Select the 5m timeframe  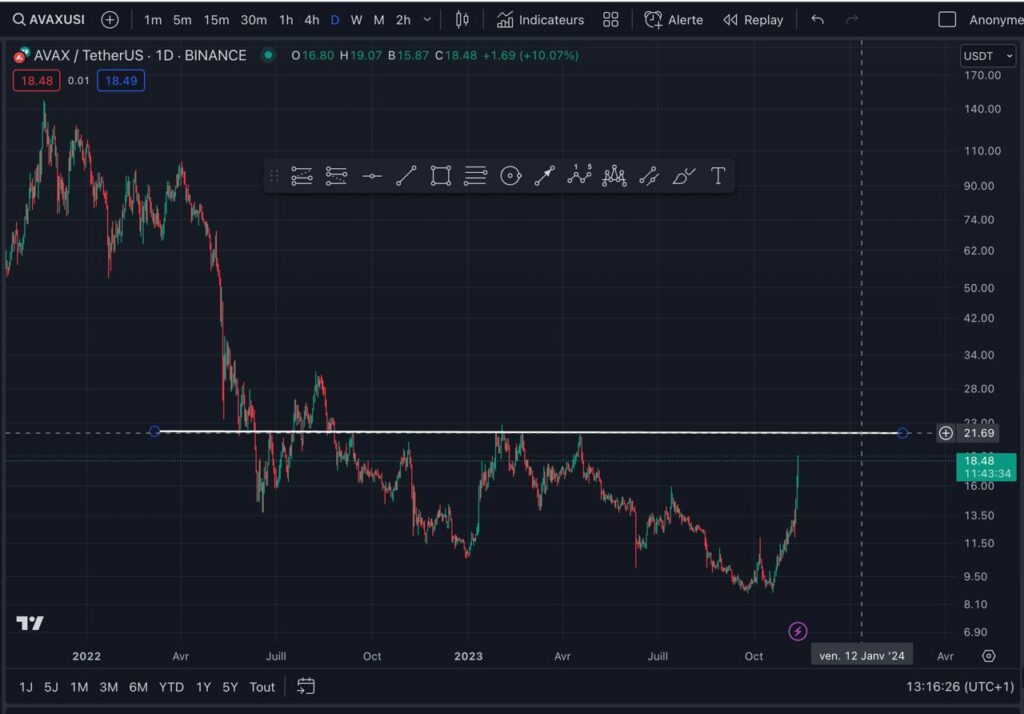(182, 20)
